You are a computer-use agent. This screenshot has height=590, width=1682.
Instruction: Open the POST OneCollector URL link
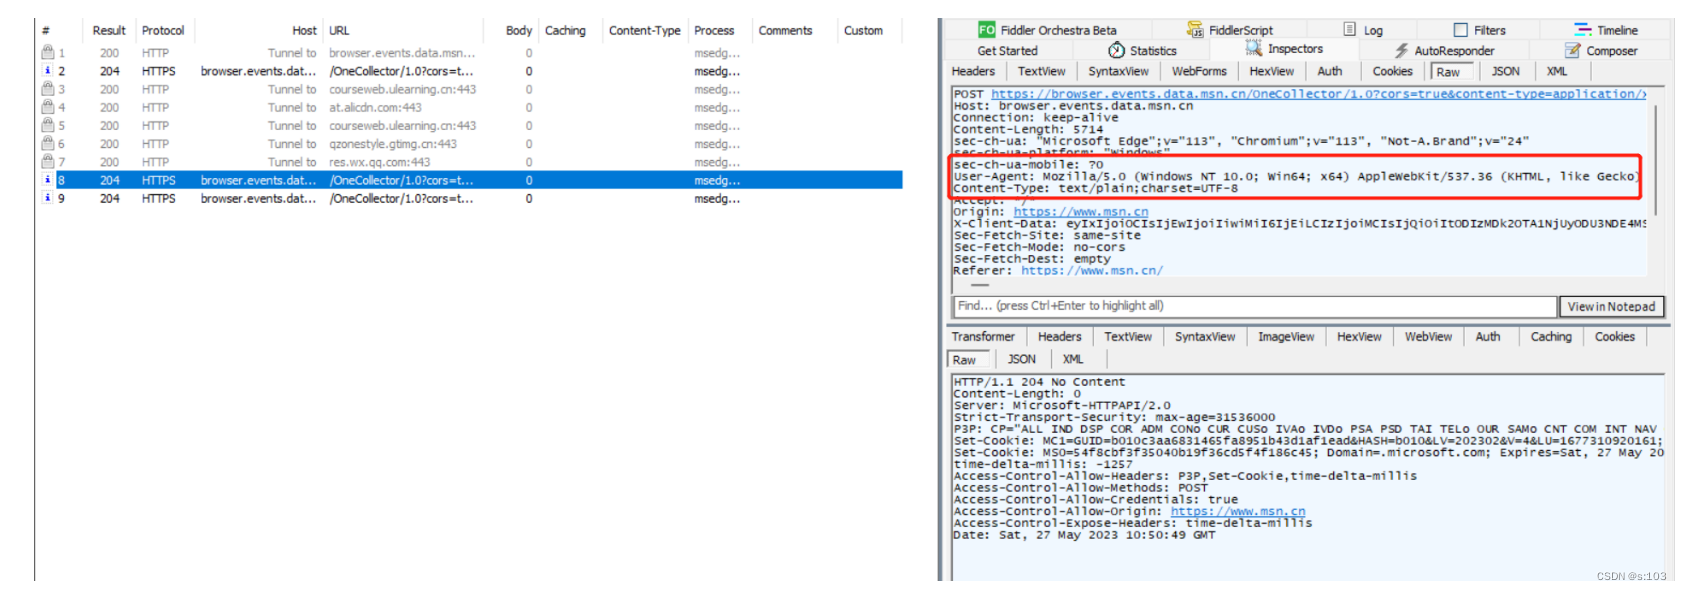pyautogui.click(x=1317, y=94)
